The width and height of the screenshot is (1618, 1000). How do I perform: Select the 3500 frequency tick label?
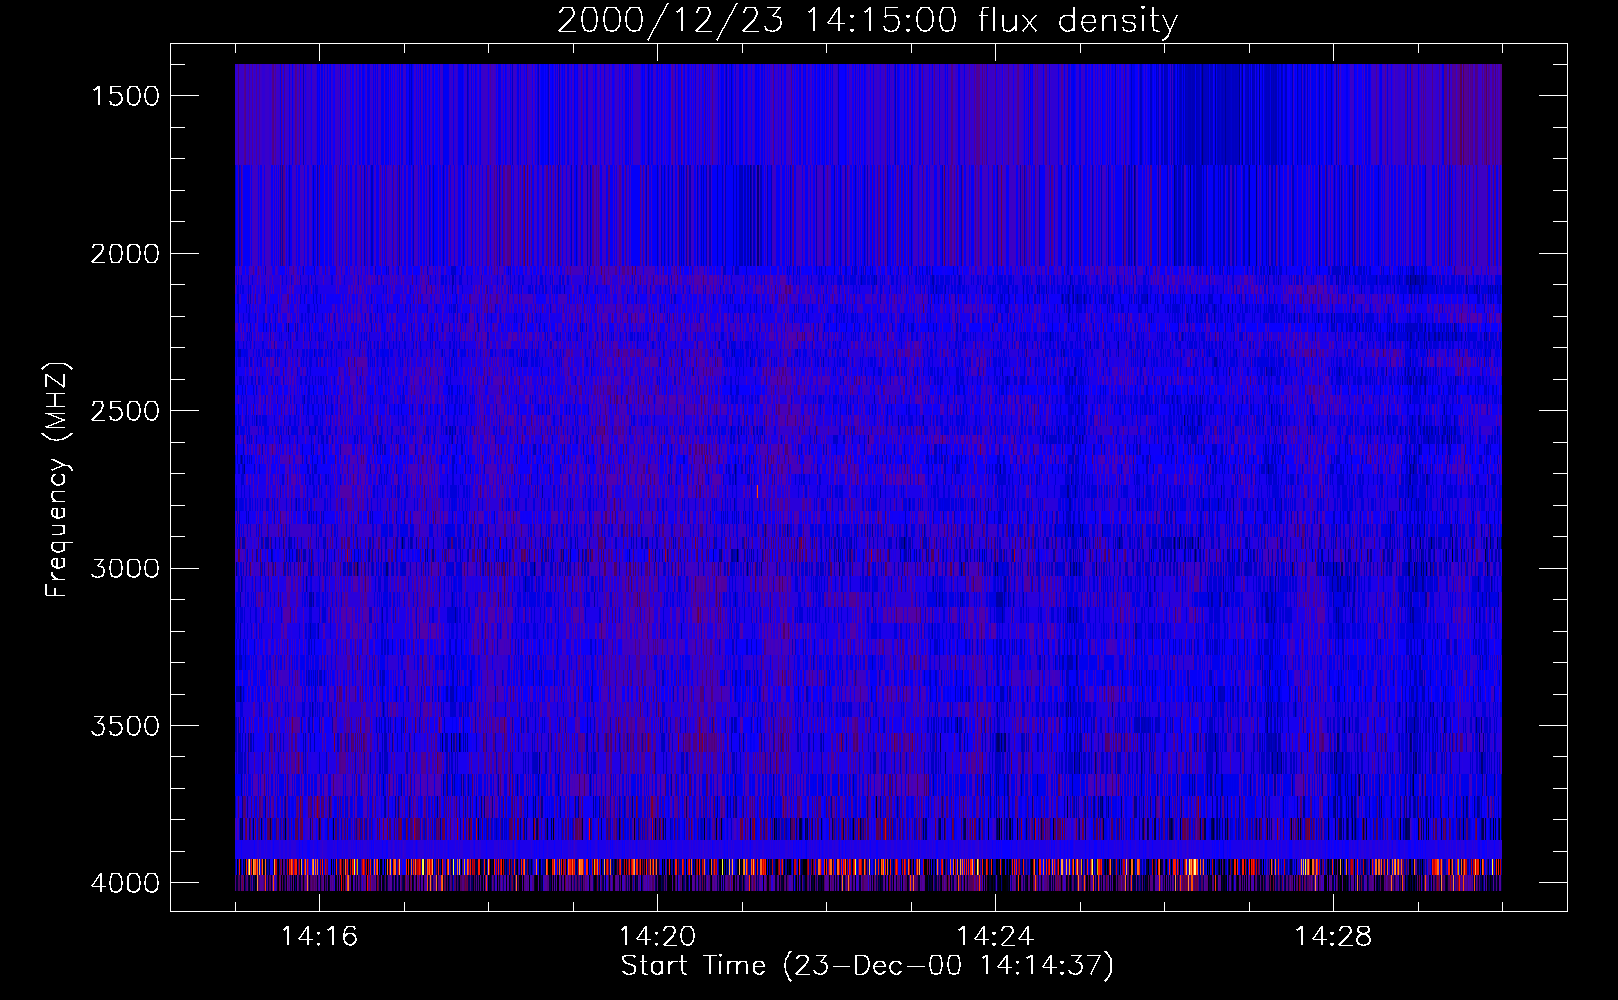point(125,726)
